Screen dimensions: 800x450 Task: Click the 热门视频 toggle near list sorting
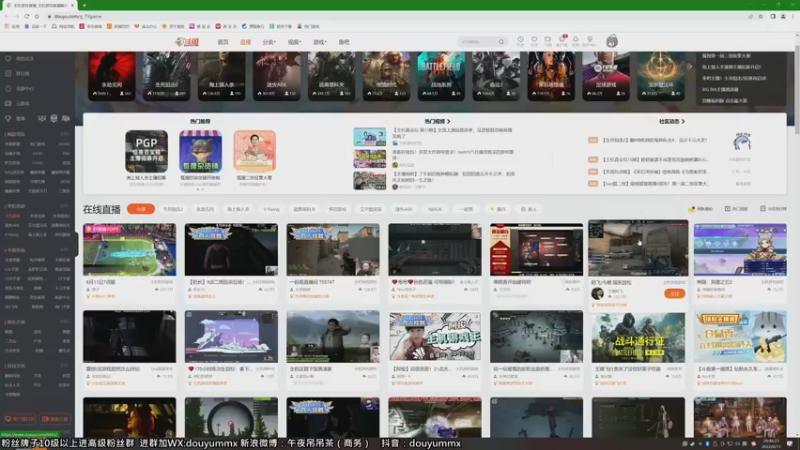[736, 209]
